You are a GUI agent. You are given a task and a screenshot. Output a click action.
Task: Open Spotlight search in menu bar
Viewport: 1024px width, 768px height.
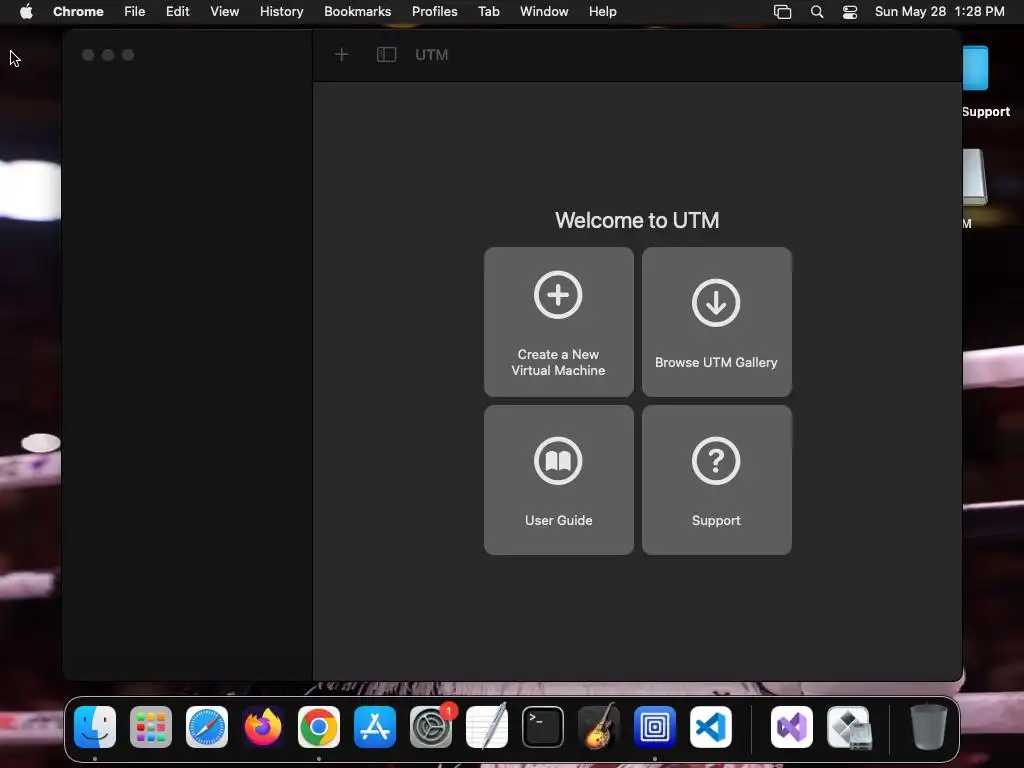(817, 12)
